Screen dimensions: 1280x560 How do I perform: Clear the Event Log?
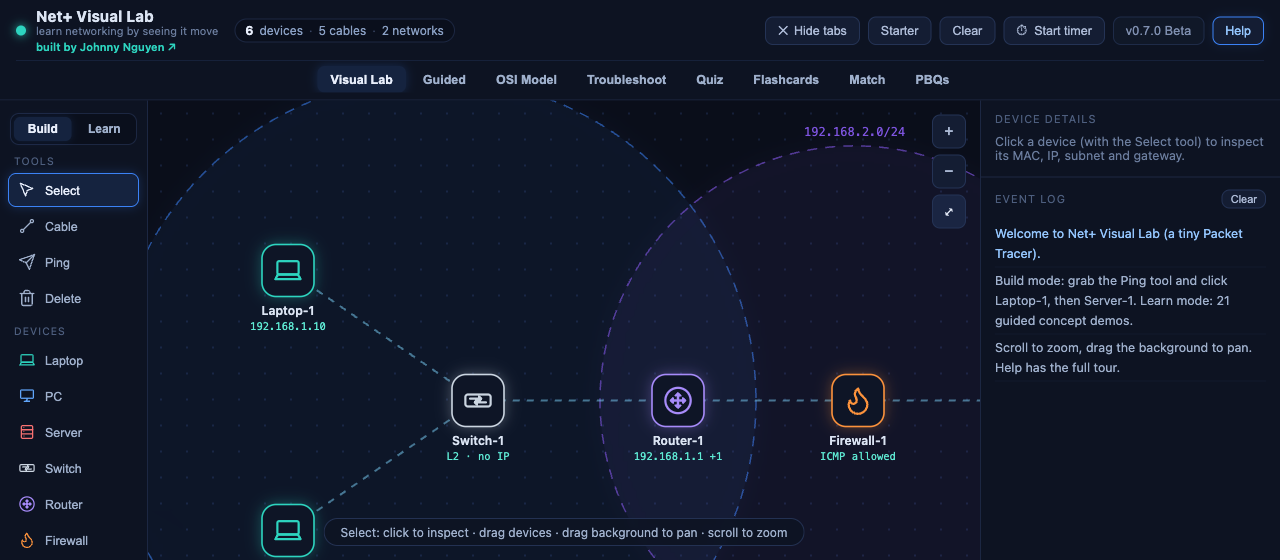(x=1244, y=199)
